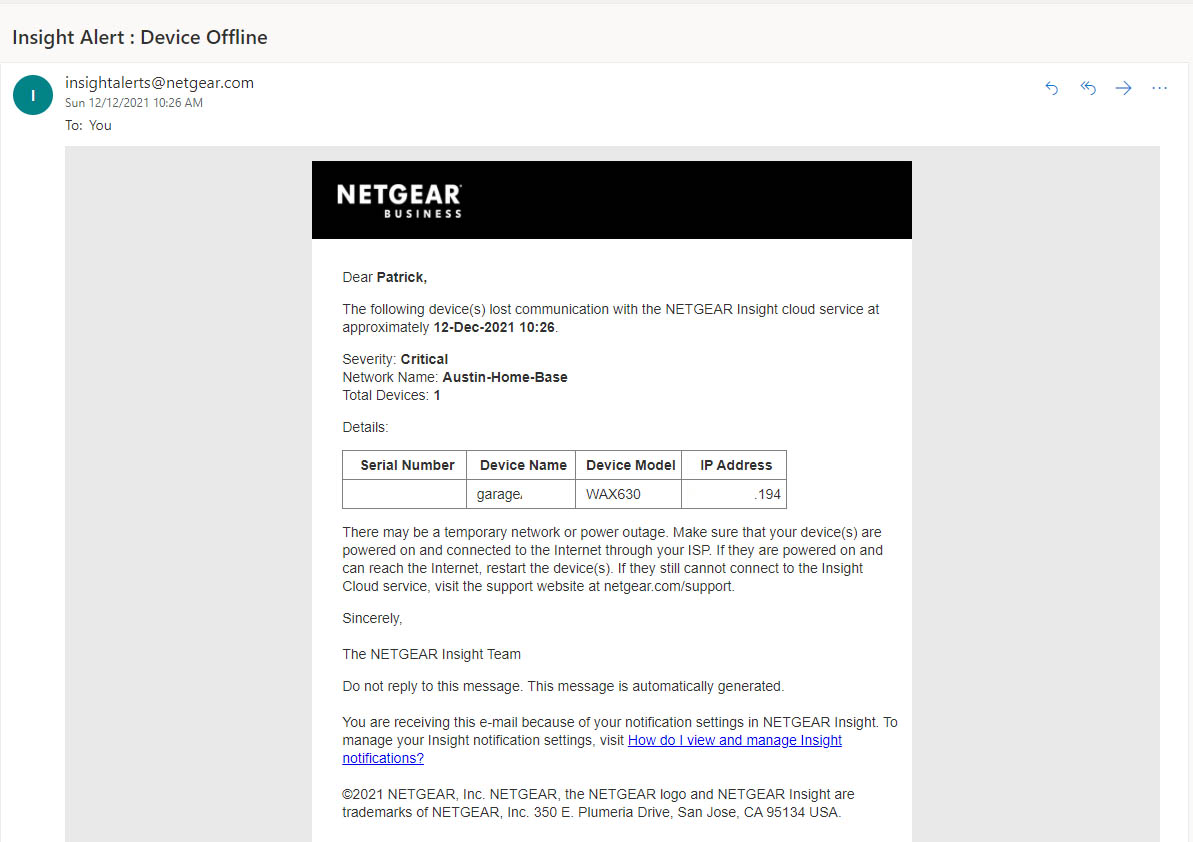1193x842 pixels.
Task: Click the email subject 'Insight Alert : Device Offline'
Action: click(x=140, y=37)
